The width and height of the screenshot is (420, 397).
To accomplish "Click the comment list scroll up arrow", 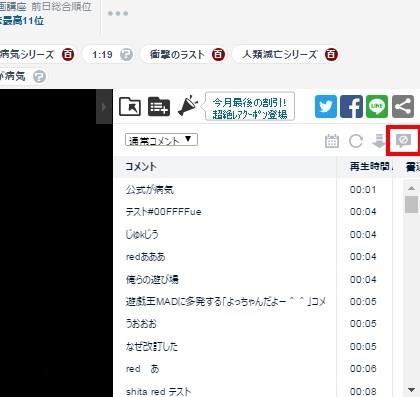I will [x=412, y=188].
